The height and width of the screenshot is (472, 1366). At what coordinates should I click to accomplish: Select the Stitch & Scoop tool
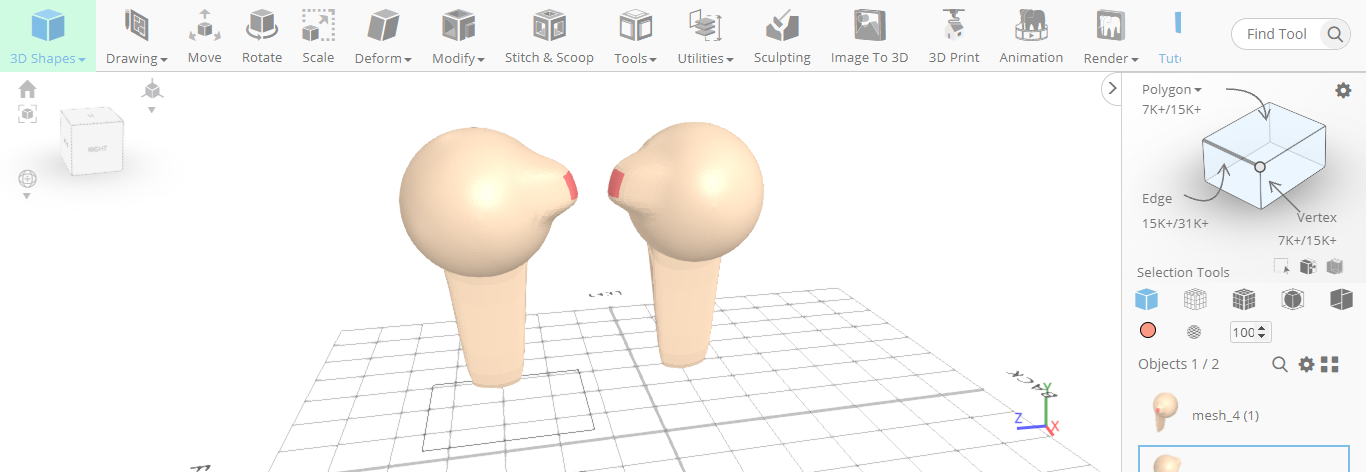pos(549,36)
